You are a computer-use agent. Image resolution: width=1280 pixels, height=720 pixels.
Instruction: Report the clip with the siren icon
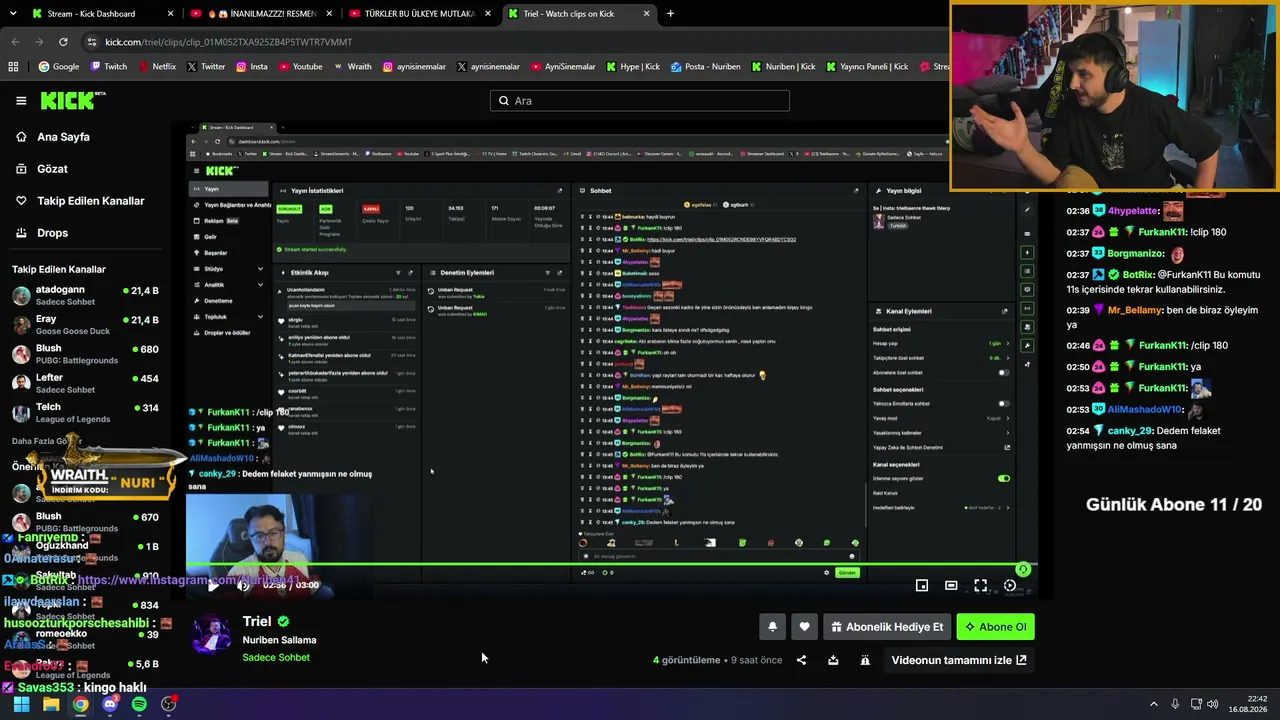tap(865, 660)
